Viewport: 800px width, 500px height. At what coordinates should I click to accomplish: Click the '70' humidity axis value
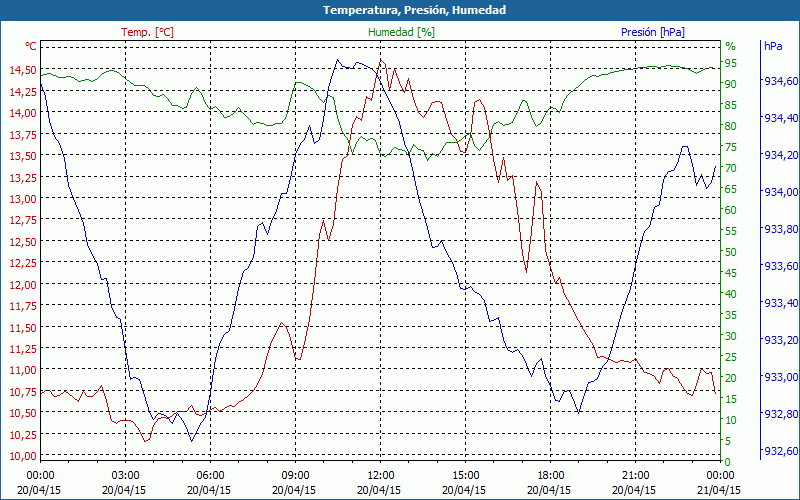coord(731,168)
